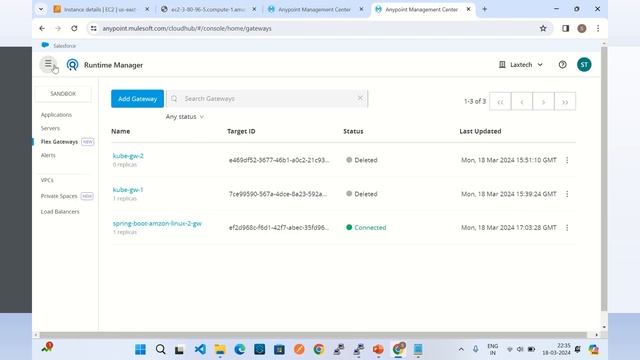640x360 pixels.
Task: Open PowerPoint from the taskbar
Action: (378, 349)
